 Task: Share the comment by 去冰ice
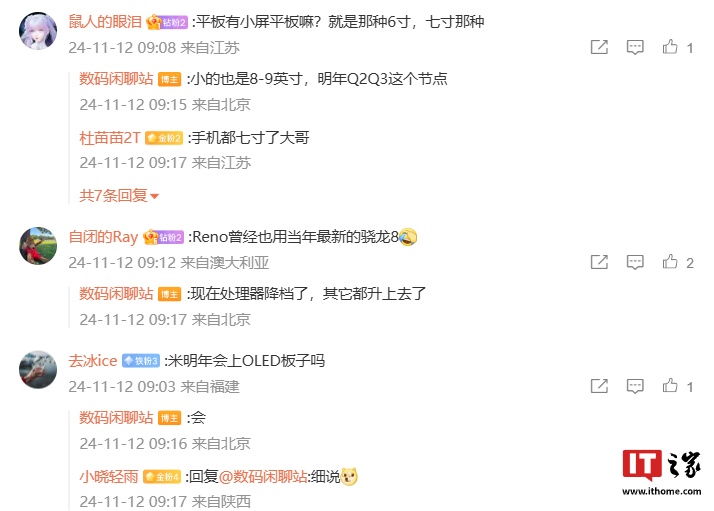click(599, 386)
